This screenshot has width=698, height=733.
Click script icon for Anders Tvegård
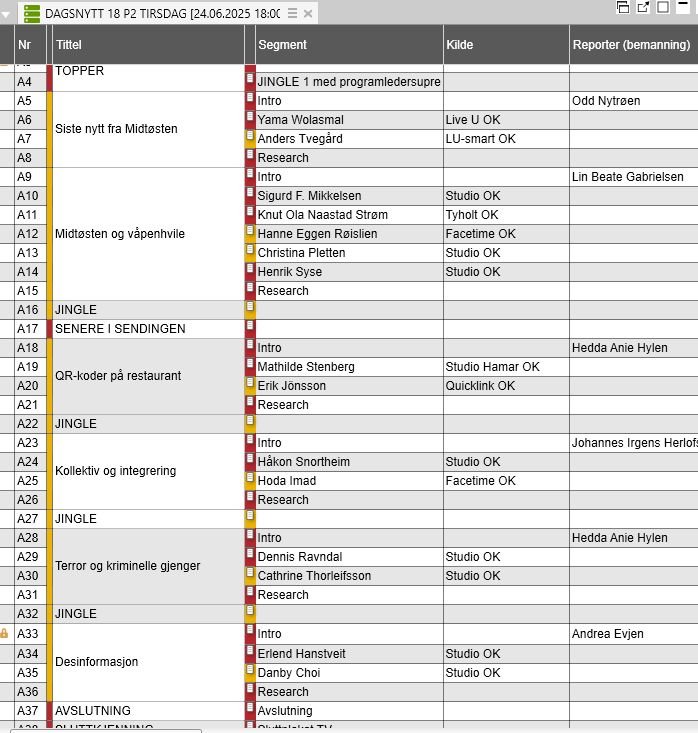250,136
